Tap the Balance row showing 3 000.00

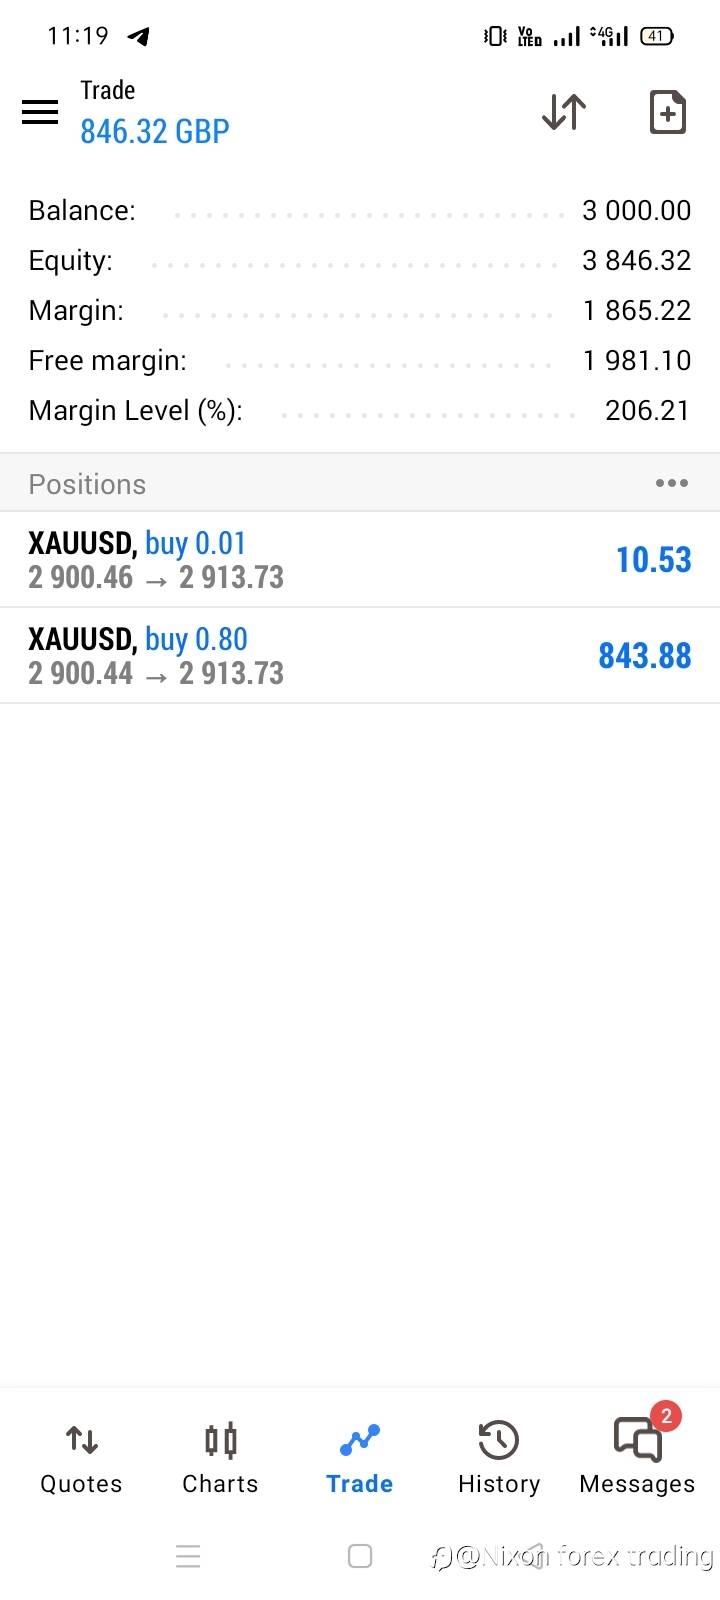tap(360, 211)
